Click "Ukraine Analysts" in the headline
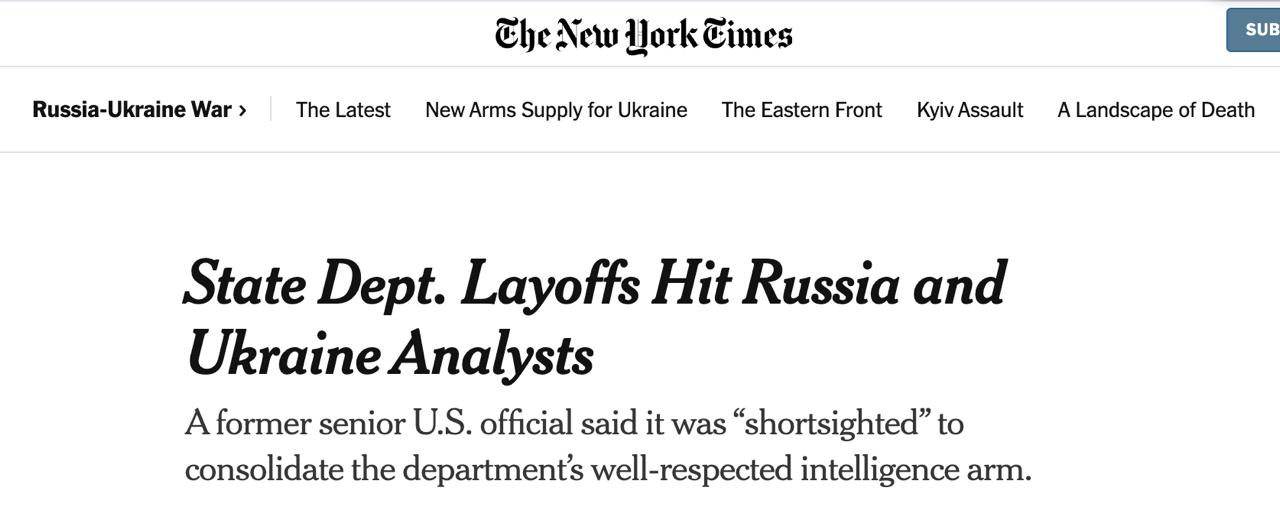The height and width of the screenshot is (517, 1280). click(390, 354)
